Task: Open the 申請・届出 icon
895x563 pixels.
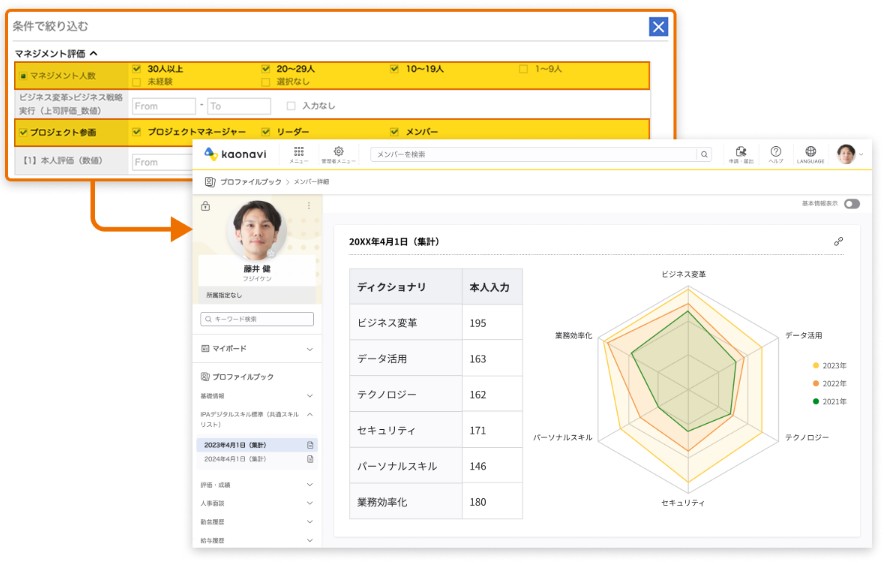Action: [741, 151]
